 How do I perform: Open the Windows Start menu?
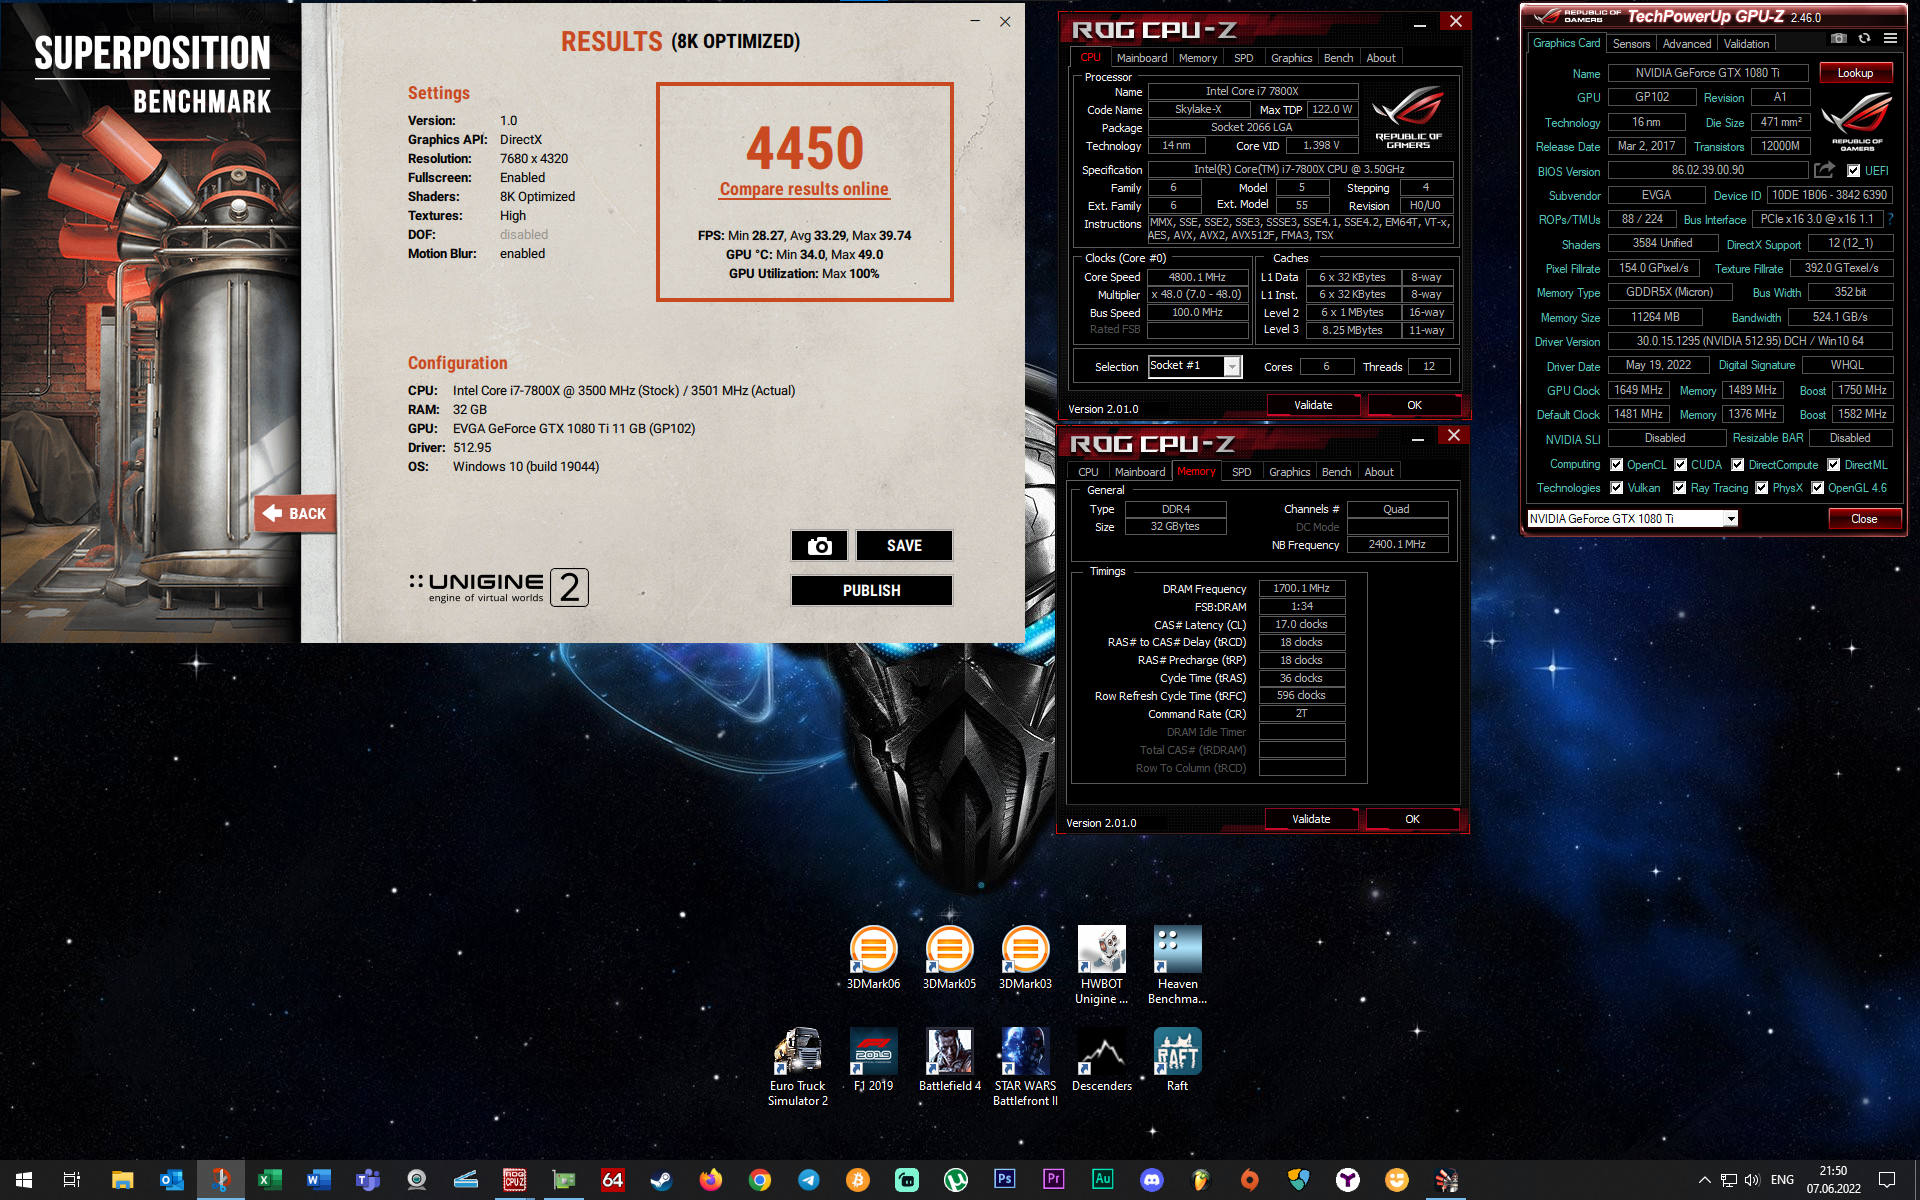[x=24, y=1180]
